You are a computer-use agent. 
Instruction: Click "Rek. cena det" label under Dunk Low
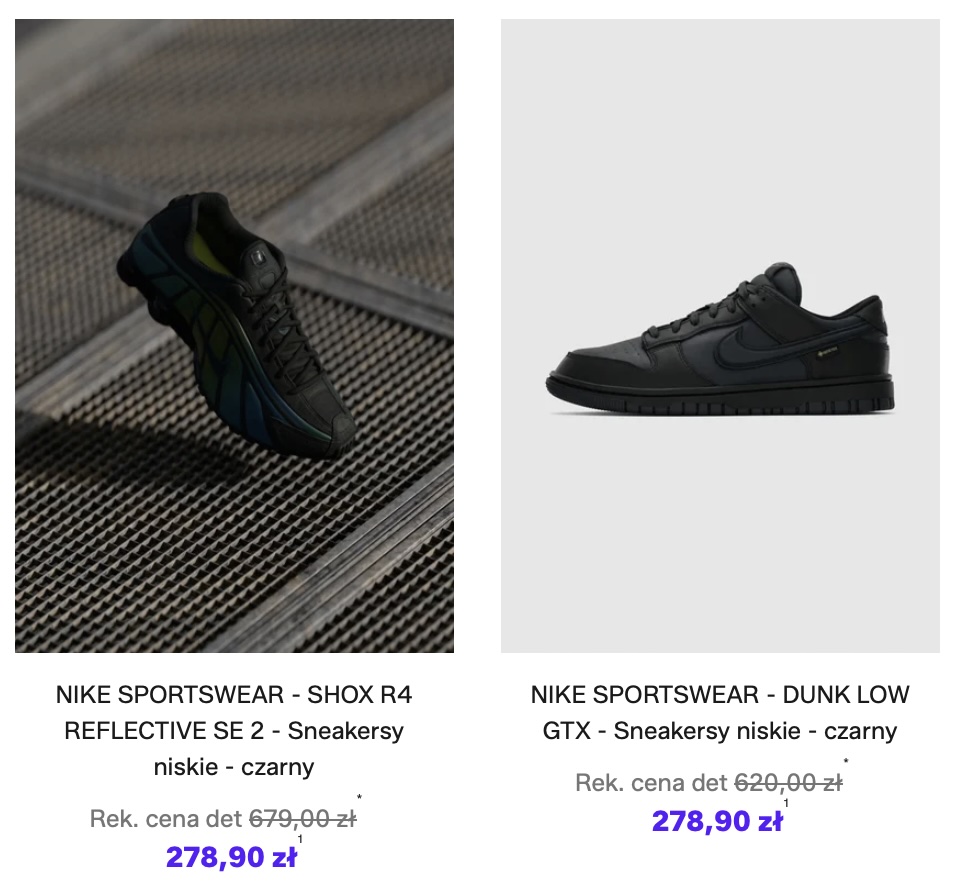pos(653,783)
